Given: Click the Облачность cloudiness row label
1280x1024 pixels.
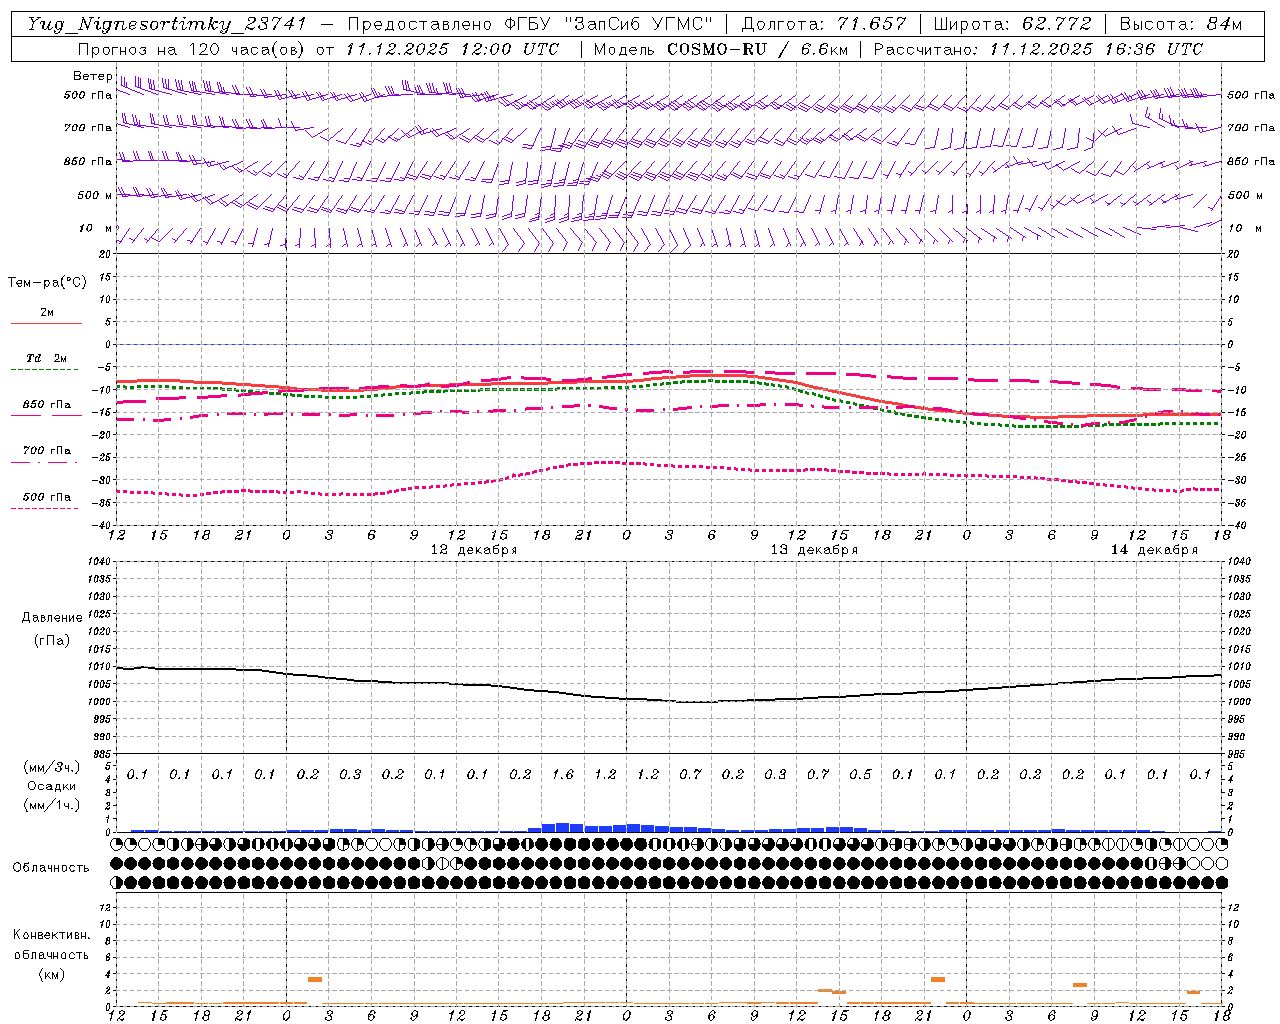Looking at the screenshot, I should point(51,868).
